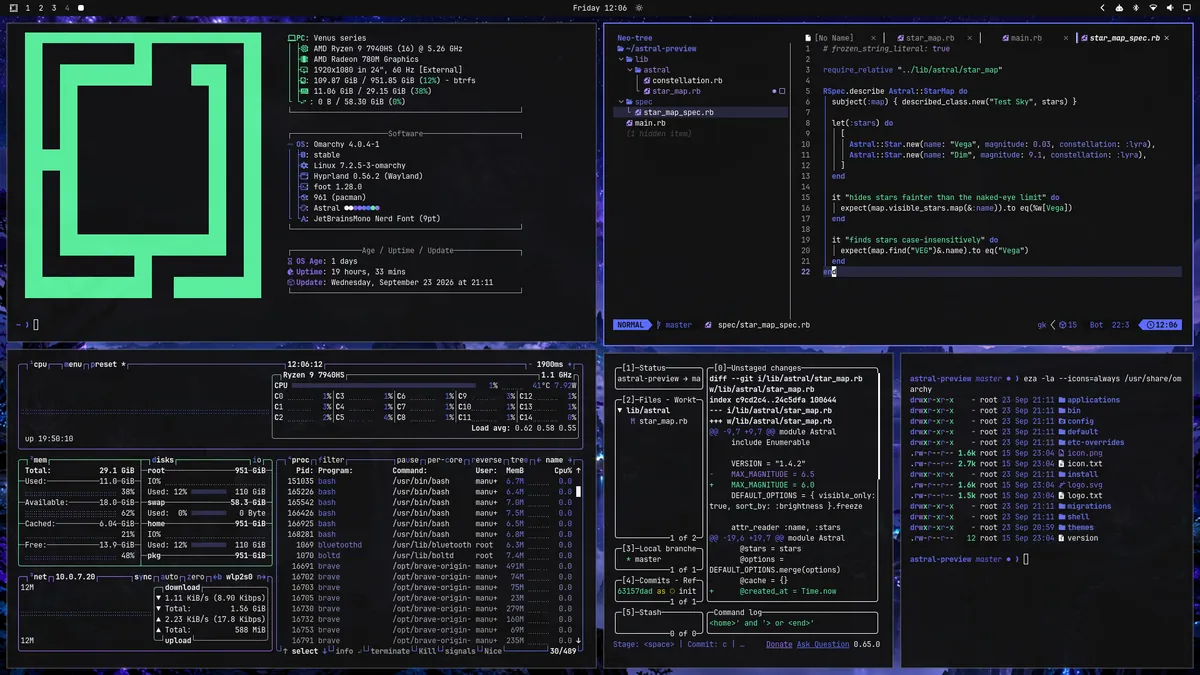Click the folder icon next to themes
The image size is (1200, 675).
1061,527
